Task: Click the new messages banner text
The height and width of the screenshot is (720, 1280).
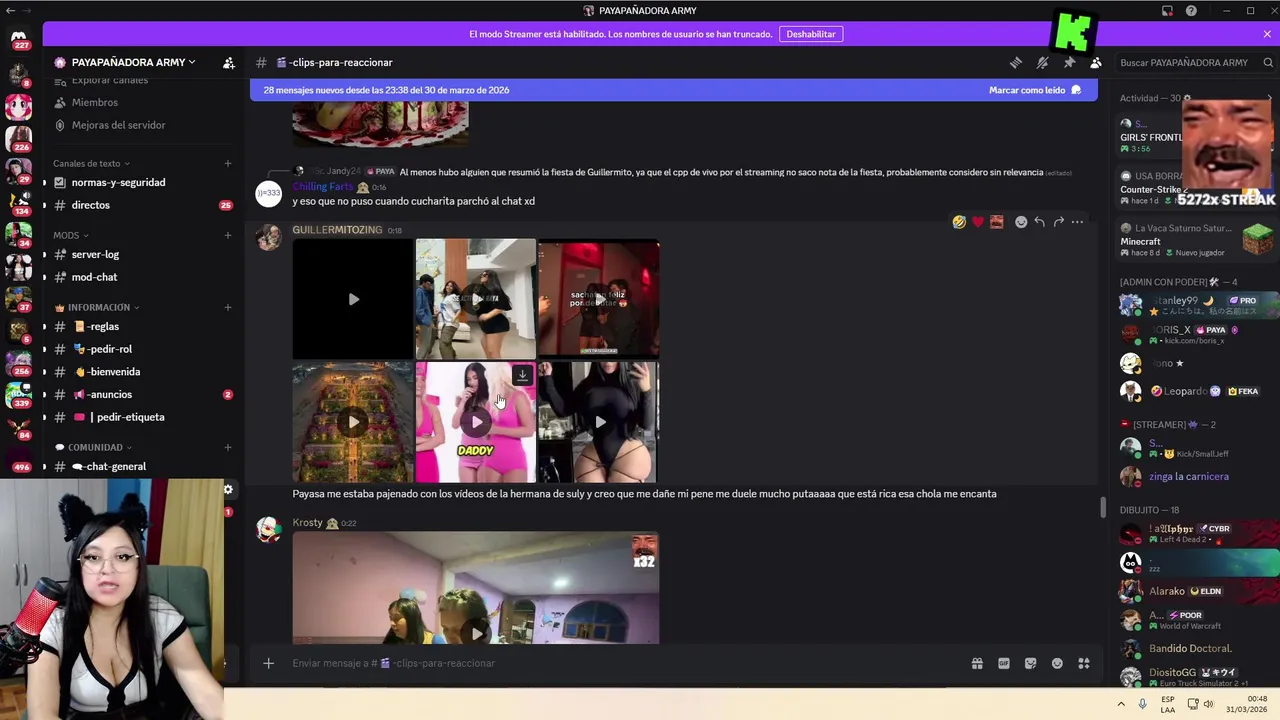Action: point(386,90)
